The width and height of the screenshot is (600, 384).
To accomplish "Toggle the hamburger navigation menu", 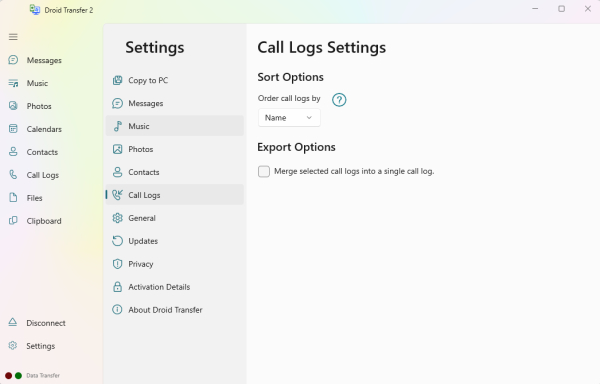I will (x=13, y=37).
